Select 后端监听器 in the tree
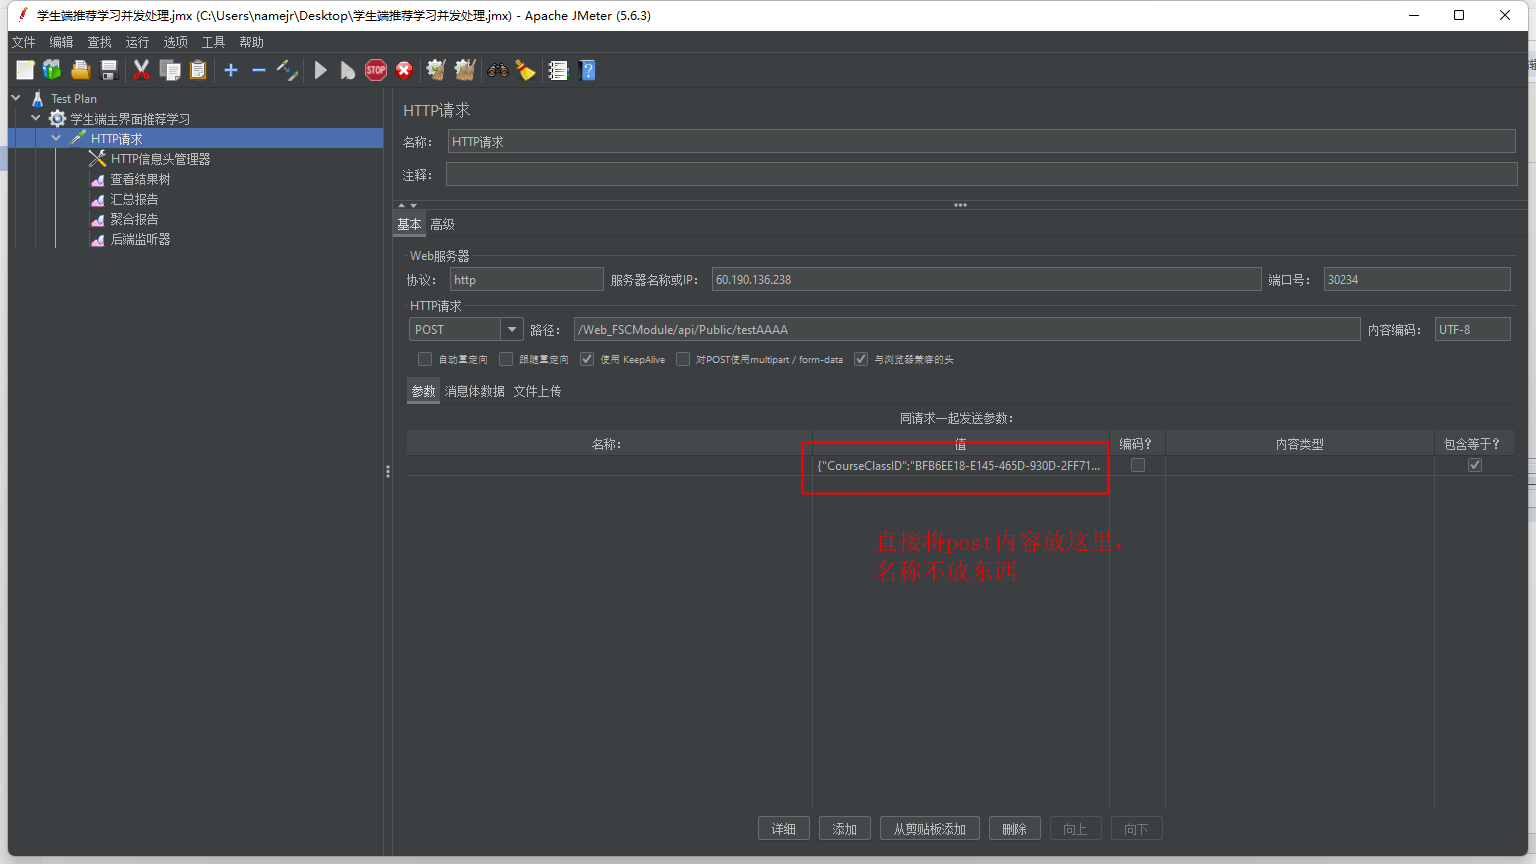The width and height of the screenshot is (1536, 864). click(x=140, y=239)
